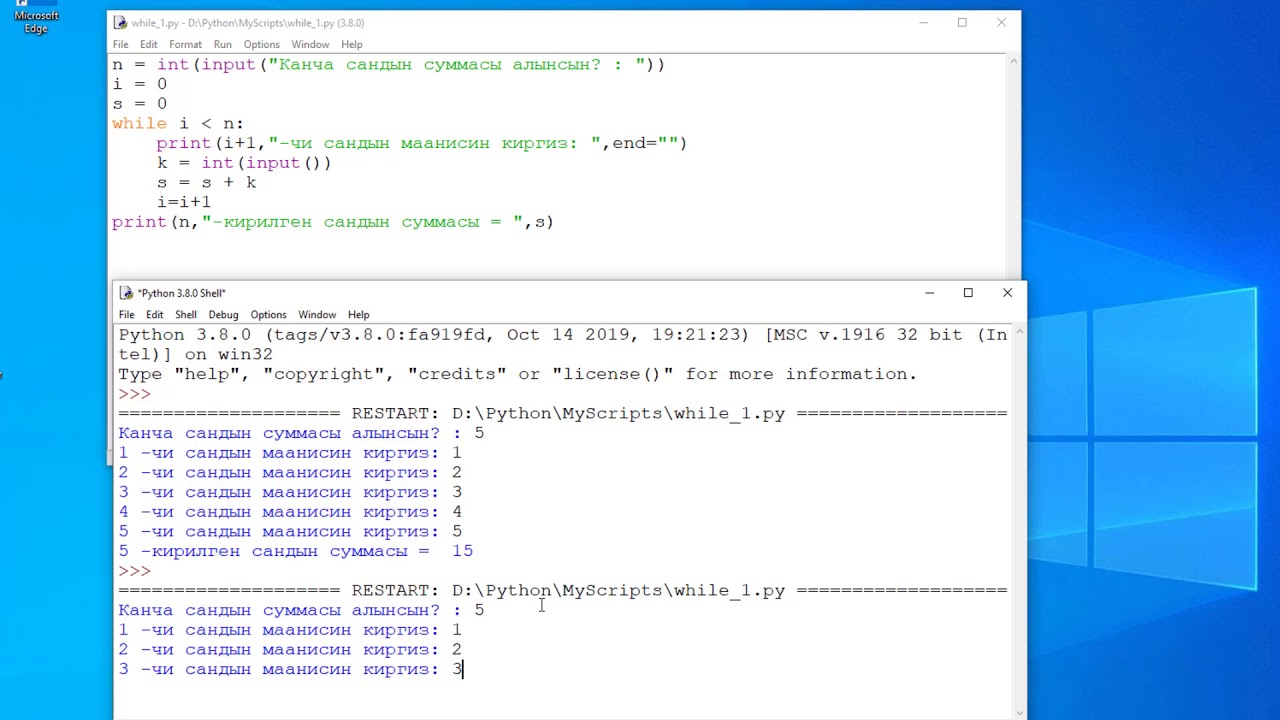Screen dimensions: 1280x720
Task: Open Options menu in editor window
Action: (262, 45)
